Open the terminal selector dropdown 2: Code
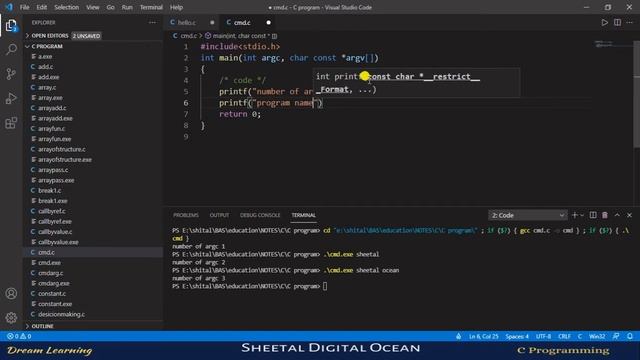 (528, 215)
